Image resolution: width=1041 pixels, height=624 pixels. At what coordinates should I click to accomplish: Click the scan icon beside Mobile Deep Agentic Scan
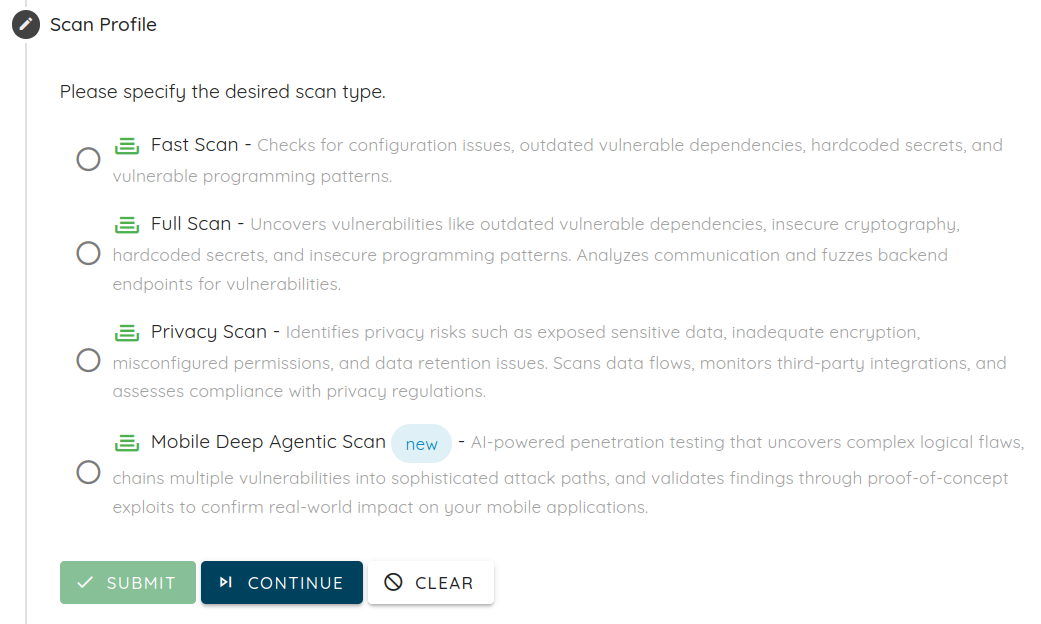(127, 441)
